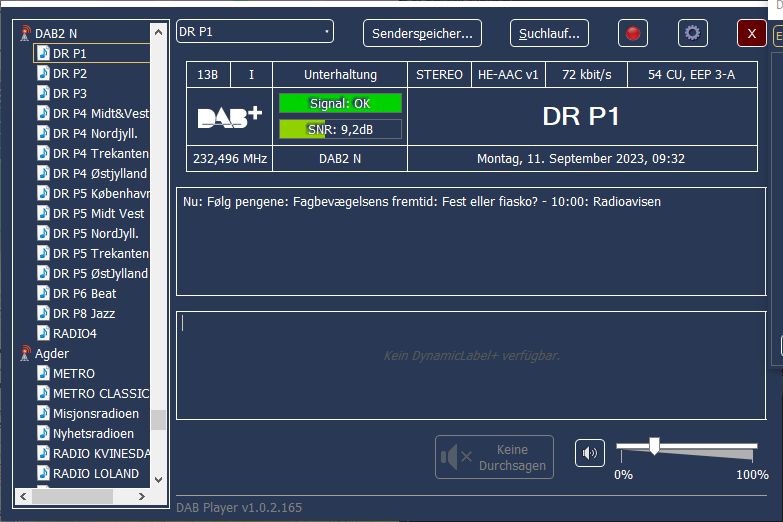Select DR P8 Jazz in station list
Image resolution: width=783 pixels, height=522 pixels.
(84, 313)
